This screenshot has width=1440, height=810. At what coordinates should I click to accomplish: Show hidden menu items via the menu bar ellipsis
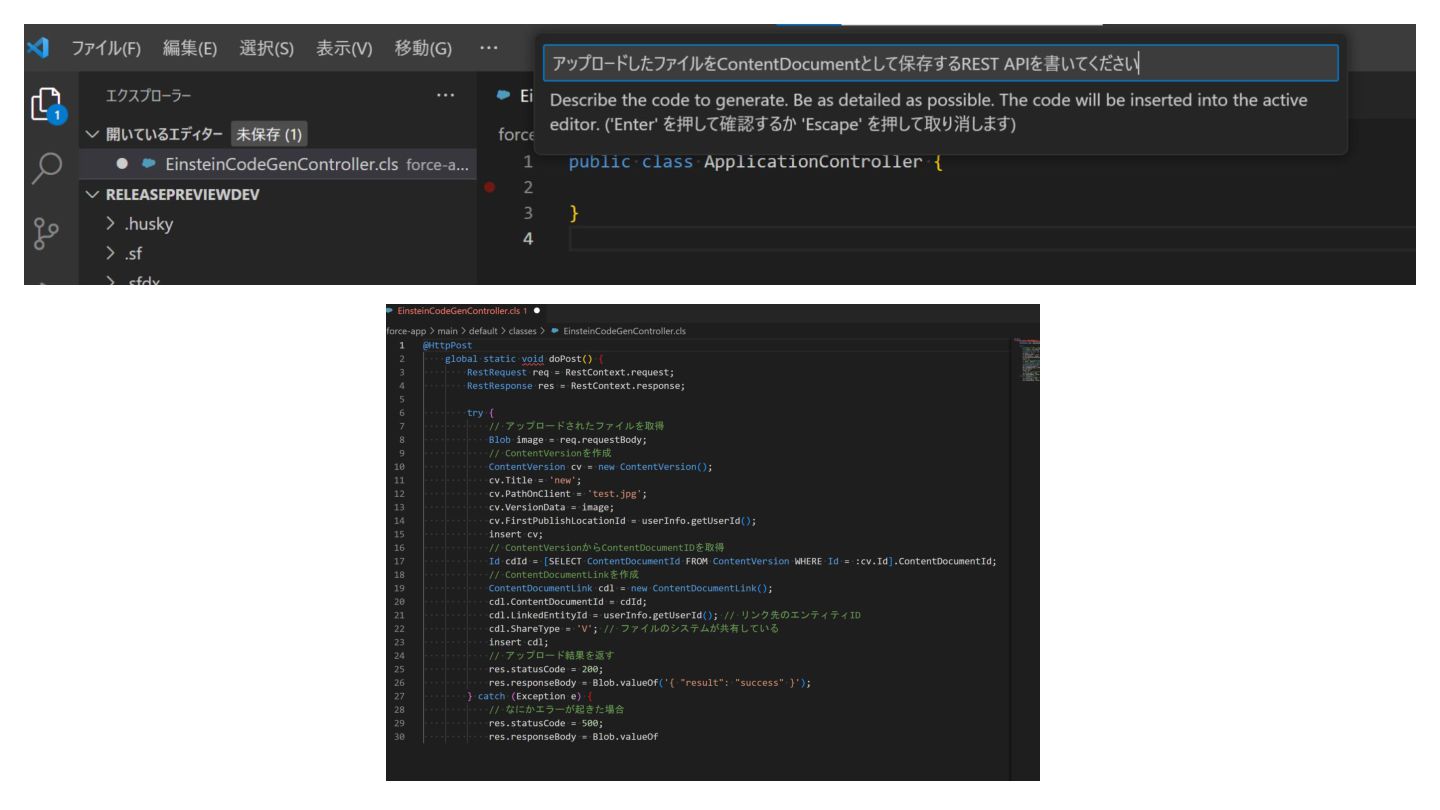tap(487, 47)
